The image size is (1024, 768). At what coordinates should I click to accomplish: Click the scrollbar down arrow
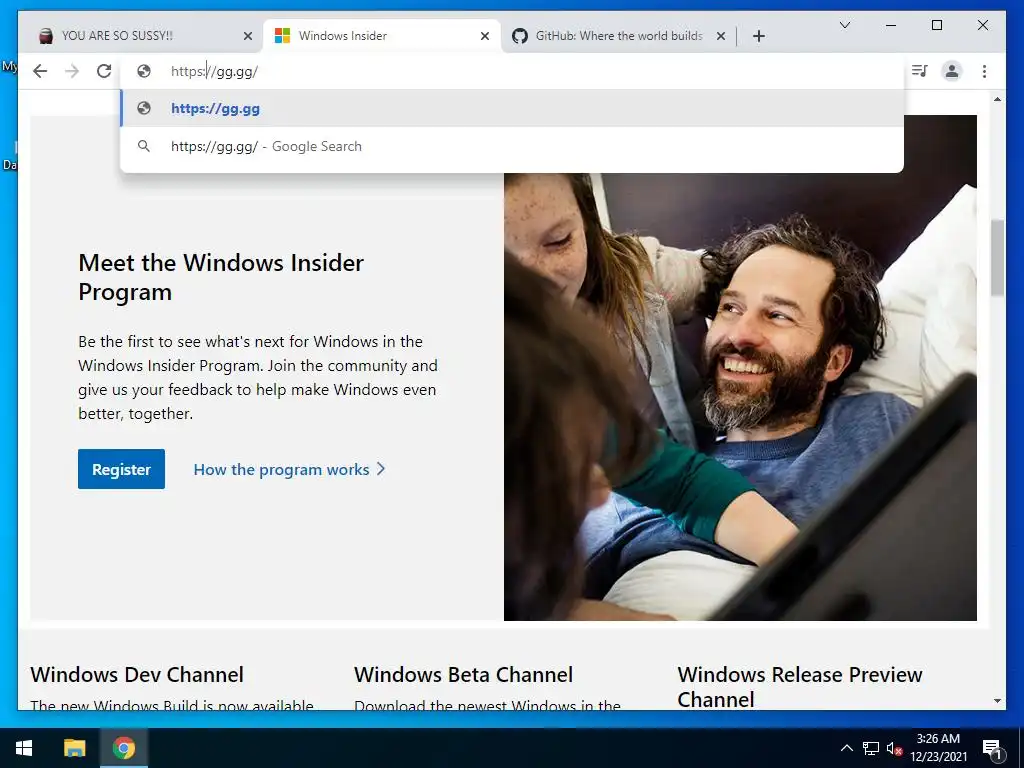tap(997, 701)
